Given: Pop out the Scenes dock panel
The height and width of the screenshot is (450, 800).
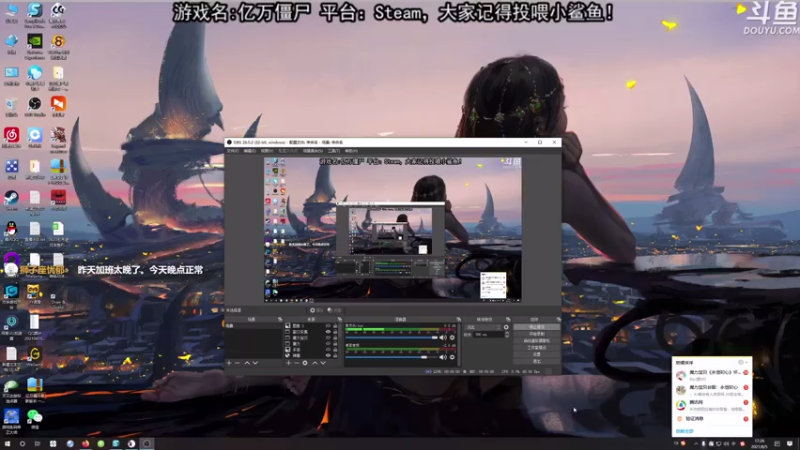Looking at the screenshot, I should 280,319.
